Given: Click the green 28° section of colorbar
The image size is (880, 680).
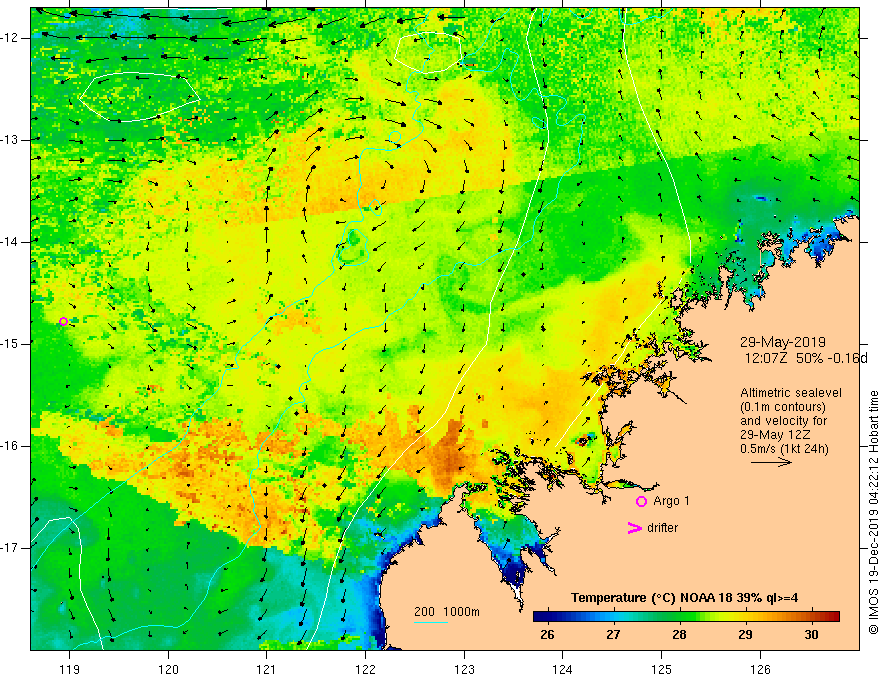Looking at the screenshot, I should tap(679, 617).
